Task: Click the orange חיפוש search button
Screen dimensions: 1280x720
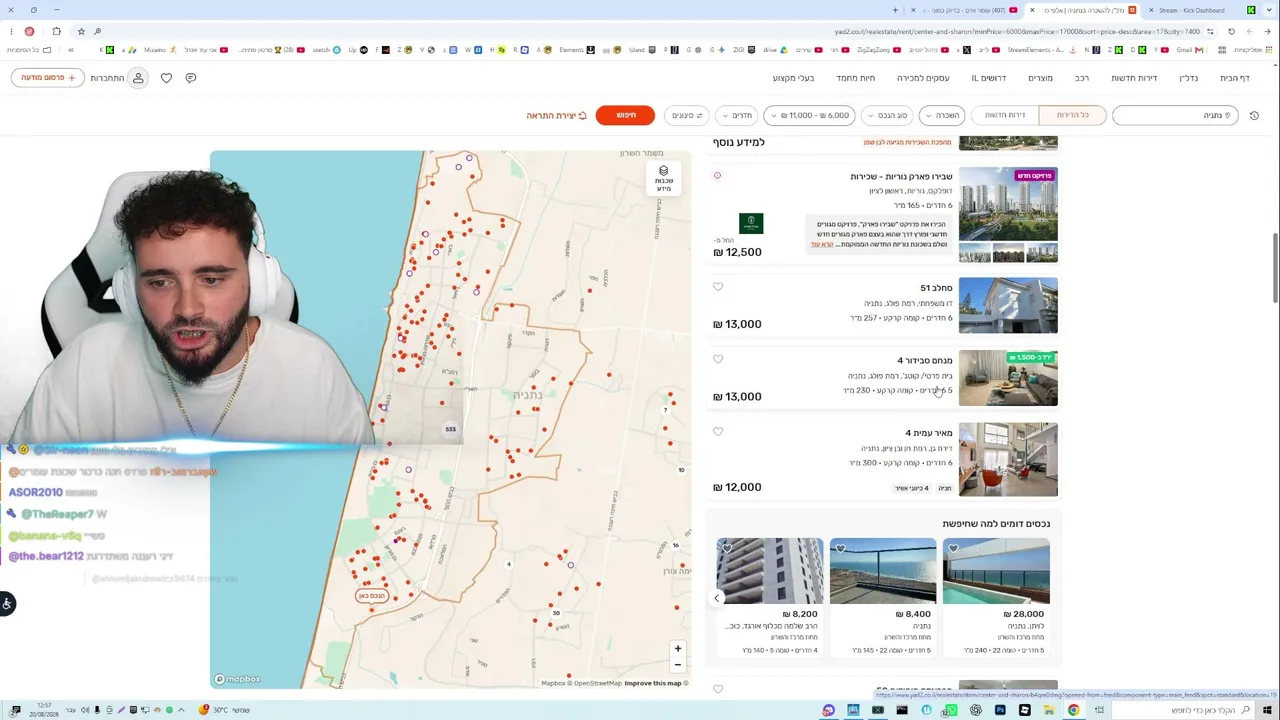Action: tap(625, 115)
